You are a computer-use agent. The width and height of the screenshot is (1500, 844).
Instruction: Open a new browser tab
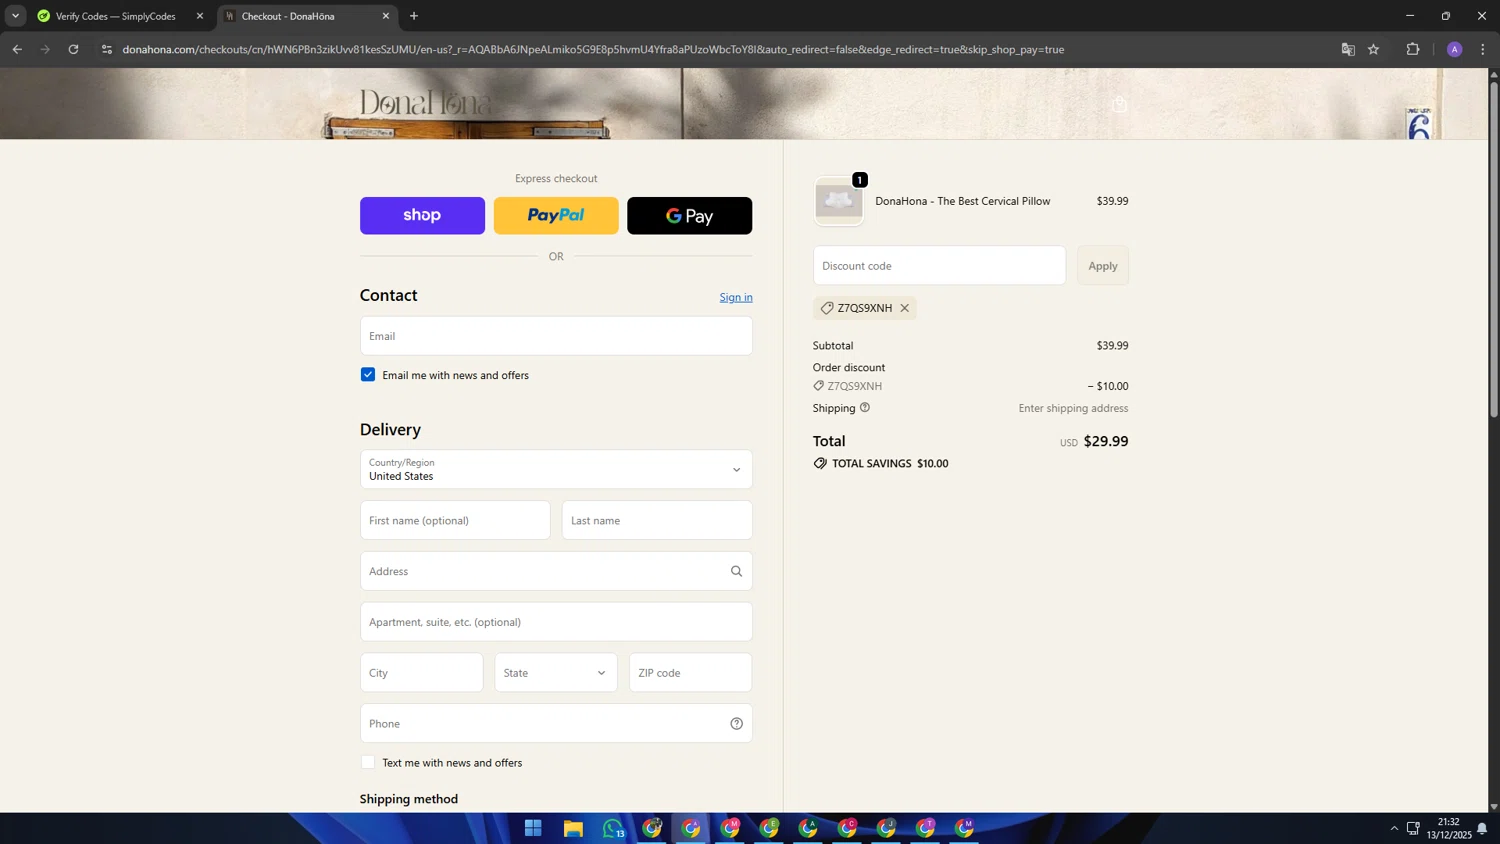click(414, 16)
